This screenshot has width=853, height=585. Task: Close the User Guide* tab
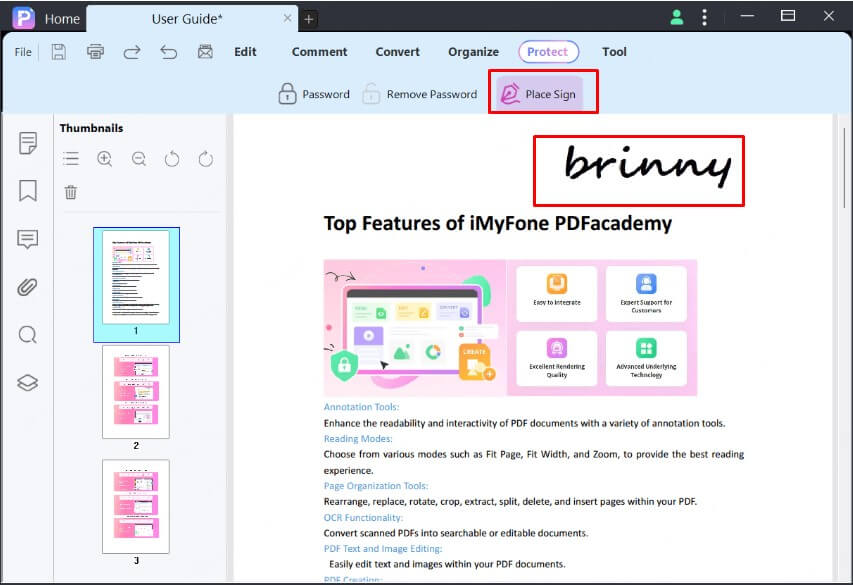(287, 19)
